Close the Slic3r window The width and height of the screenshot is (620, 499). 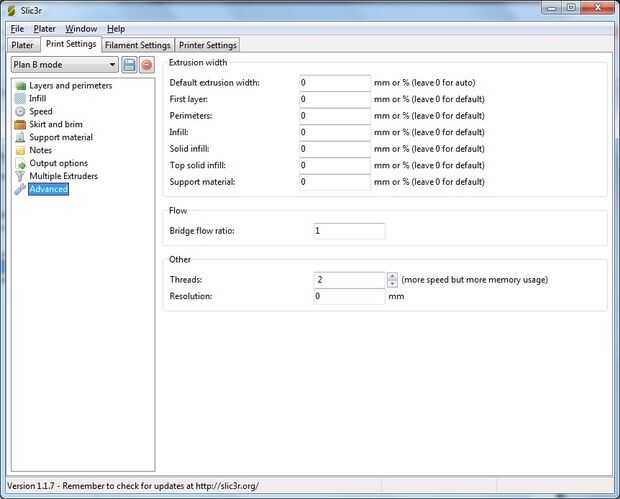(597, 8)
